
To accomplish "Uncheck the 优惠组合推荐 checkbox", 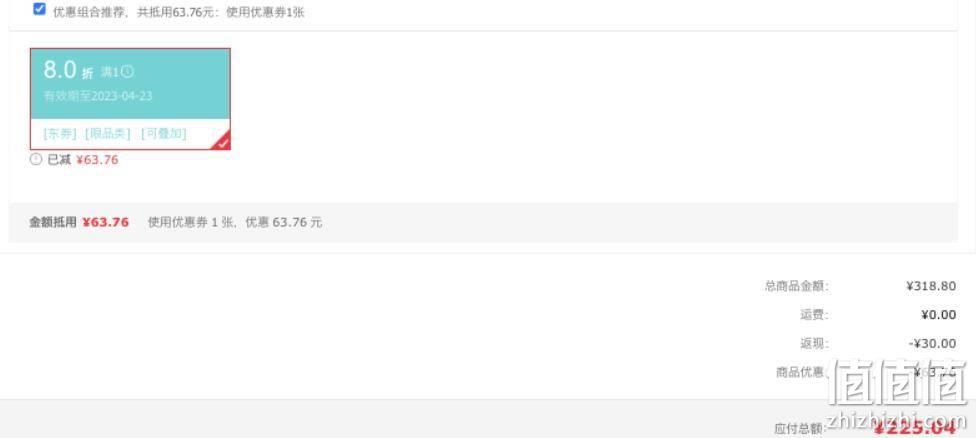I will pos(39,9).
